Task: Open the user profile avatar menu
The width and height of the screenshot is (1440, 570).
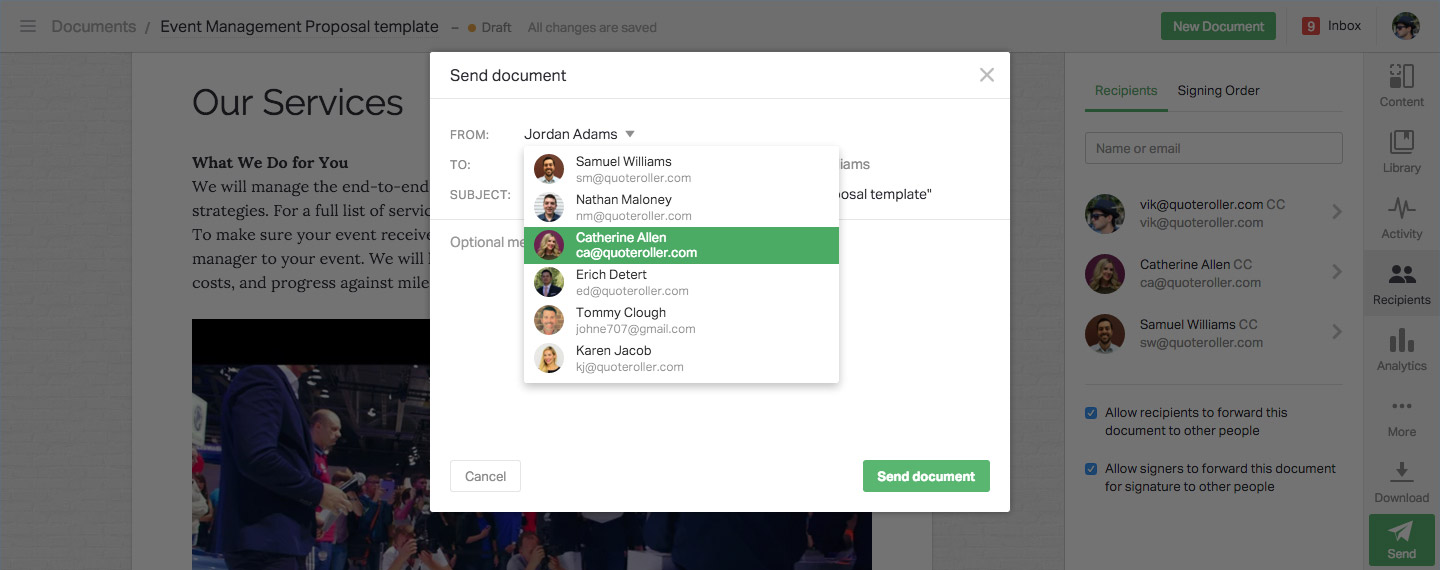Action: coord(1406,26)
